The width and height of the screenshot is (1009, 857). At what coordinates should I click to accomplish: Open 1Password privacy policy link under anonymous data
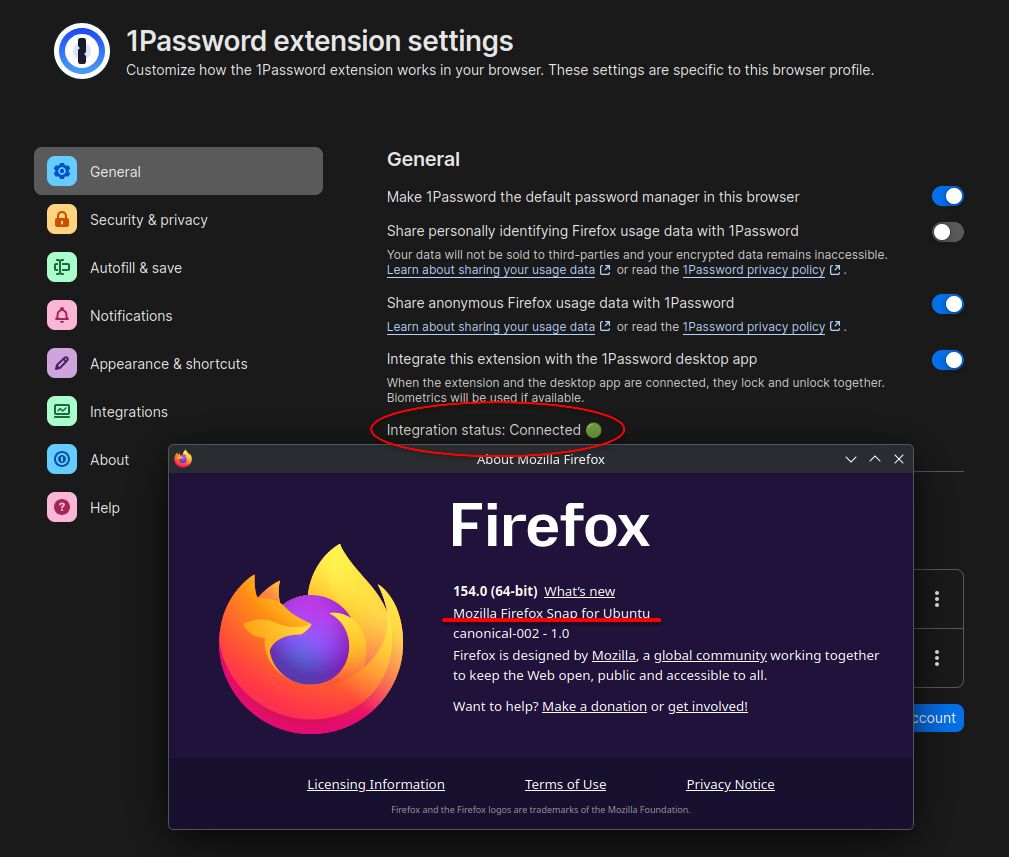(x=754, y=327)
